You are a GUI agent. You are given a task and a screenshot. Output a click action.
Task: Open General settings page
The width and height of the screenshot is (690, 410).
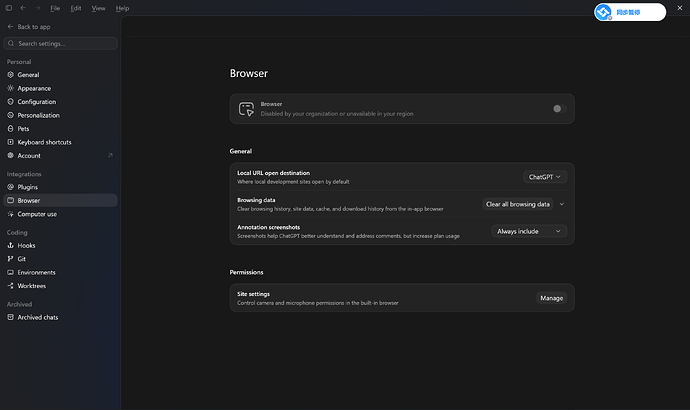point(60,75)
